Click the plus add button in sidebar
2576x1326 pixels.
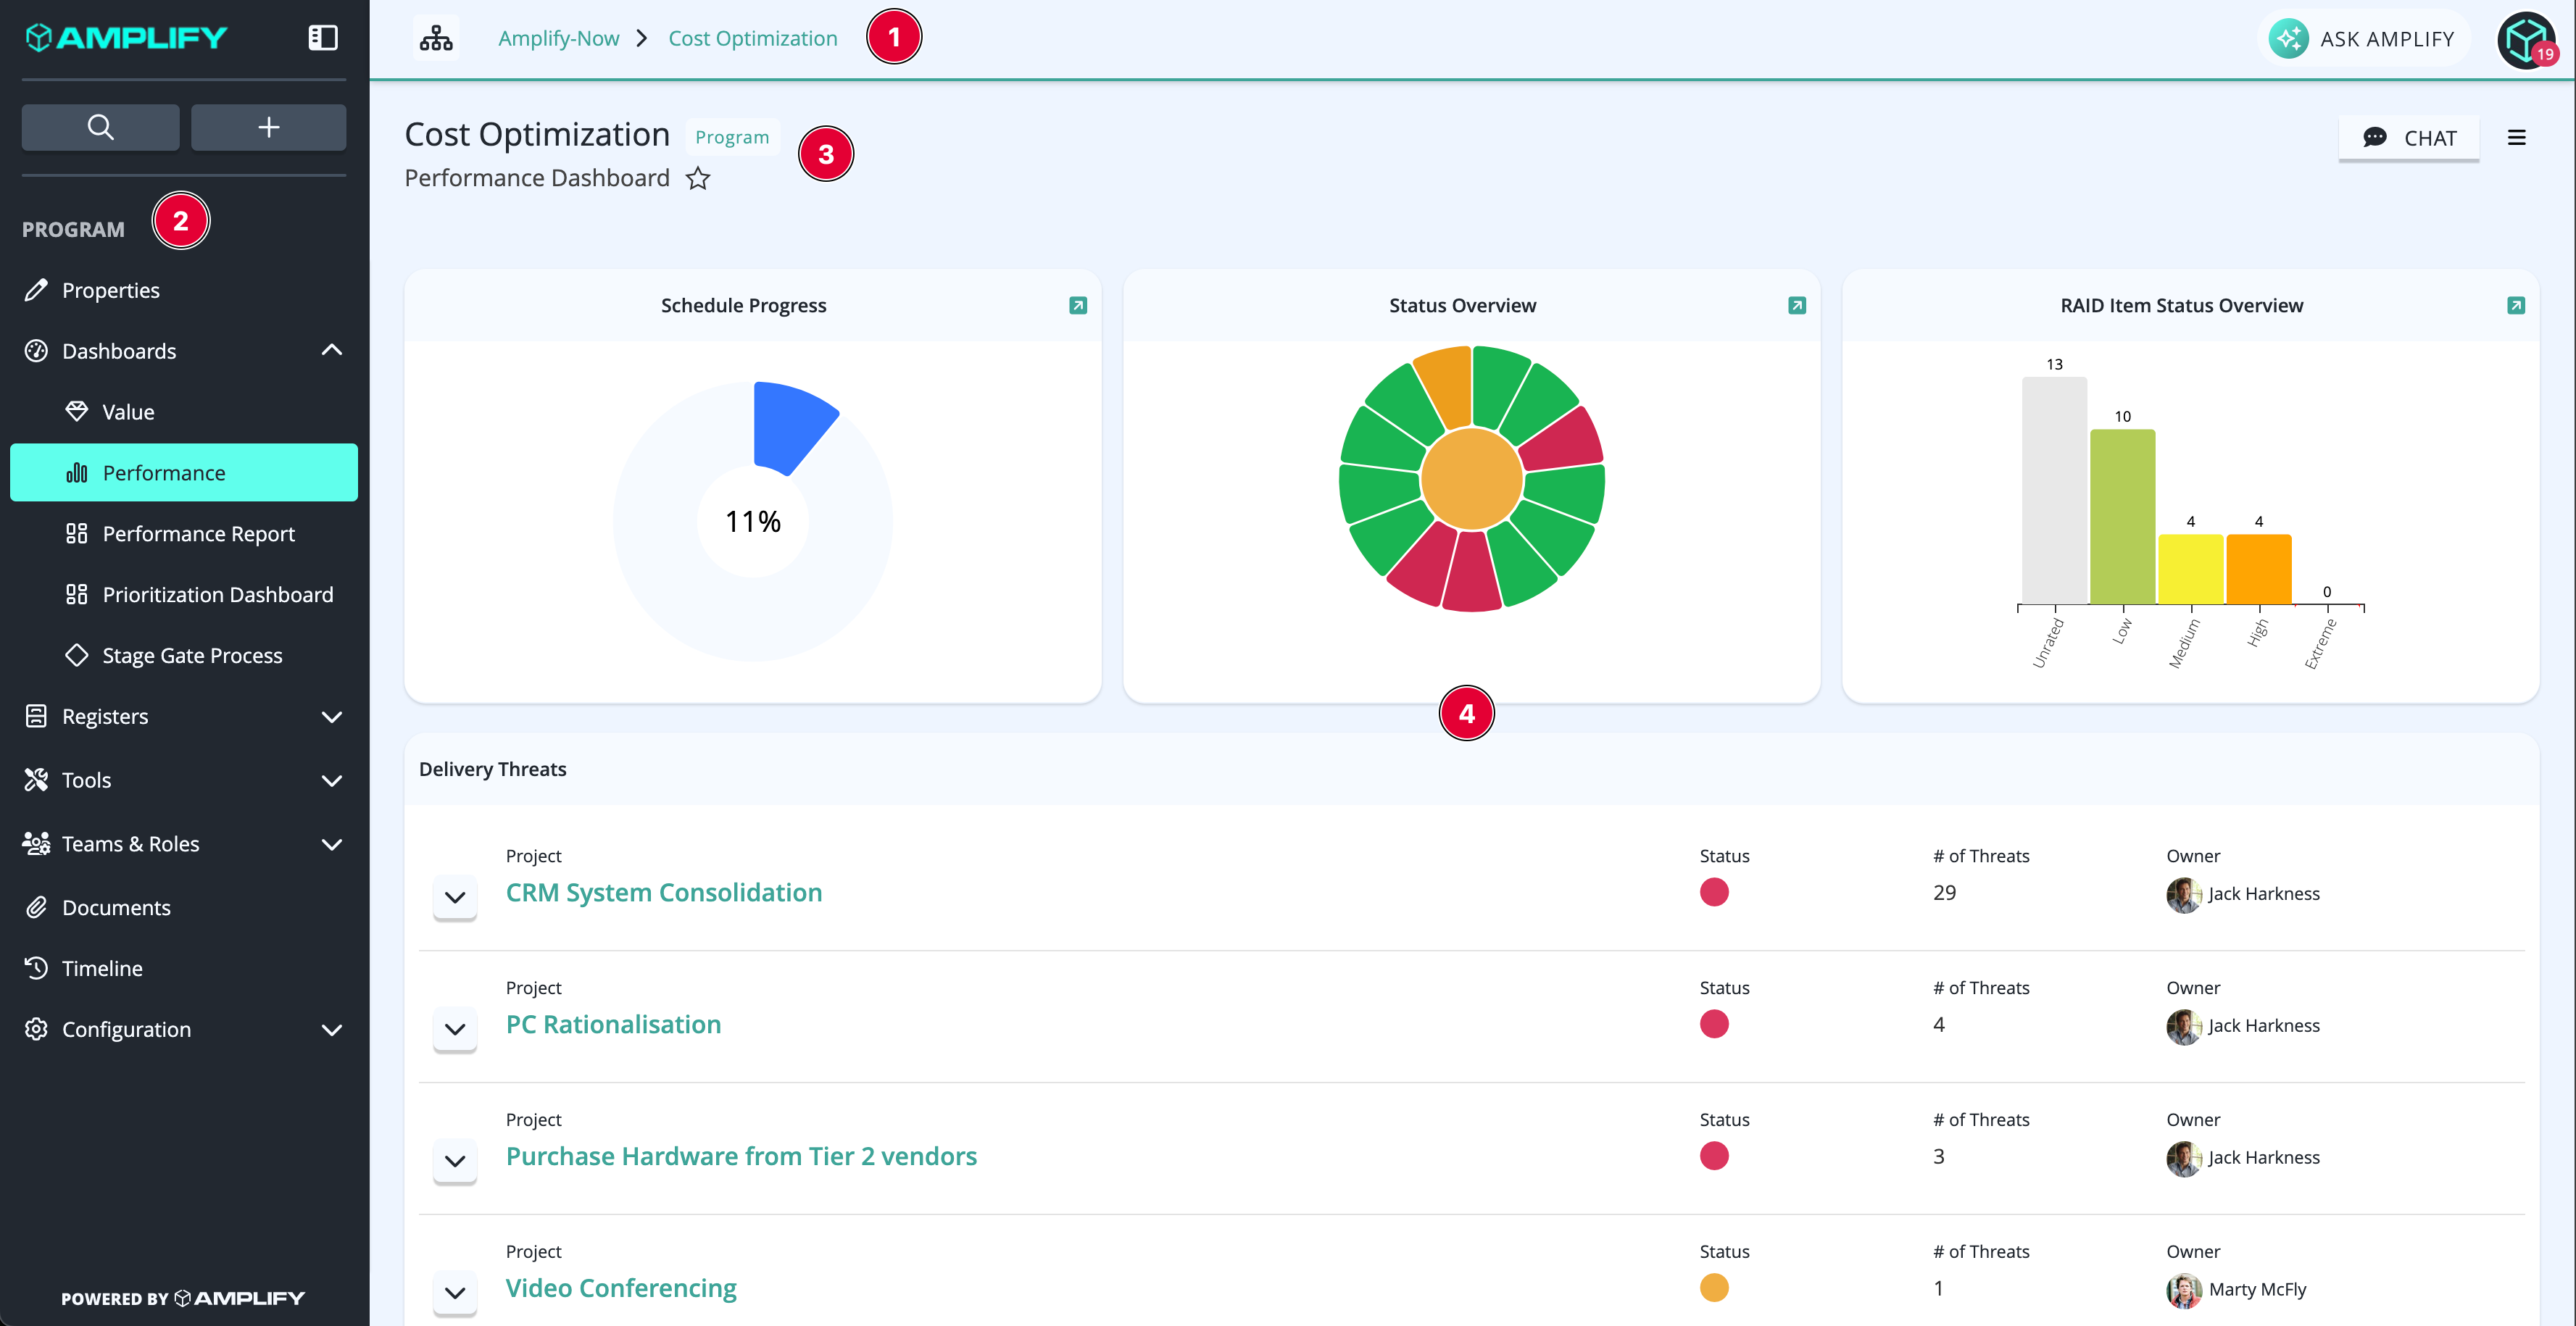tap(268, 127)
